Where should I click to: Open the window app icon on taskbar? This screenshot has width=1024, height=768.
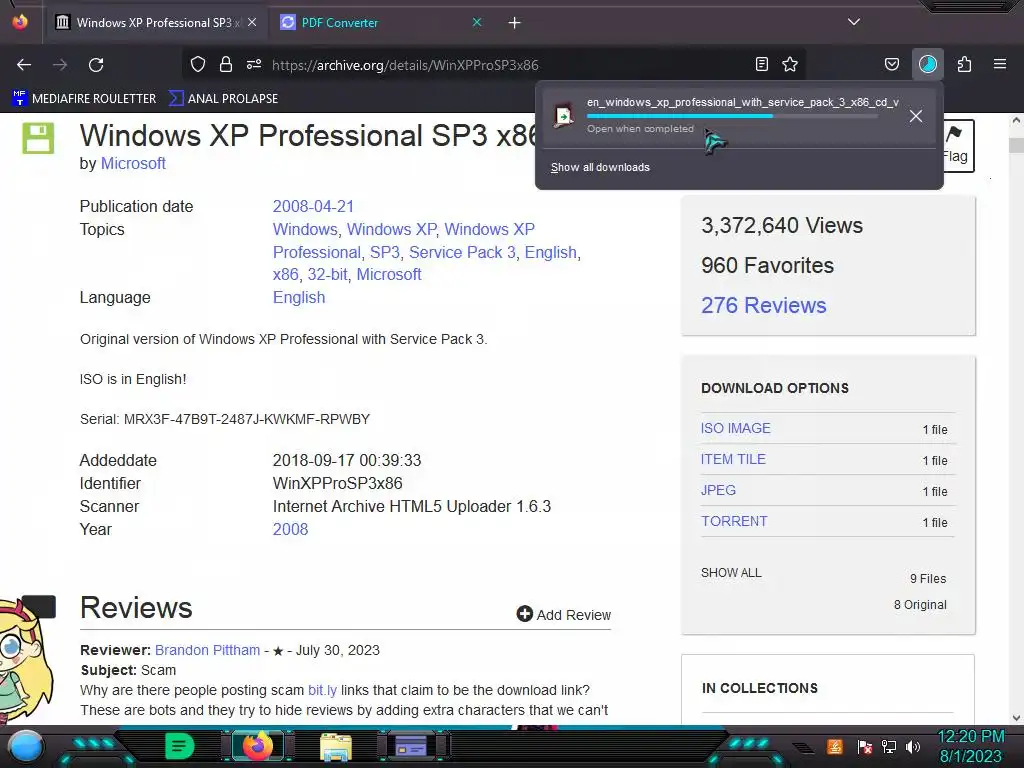(411, 746)
